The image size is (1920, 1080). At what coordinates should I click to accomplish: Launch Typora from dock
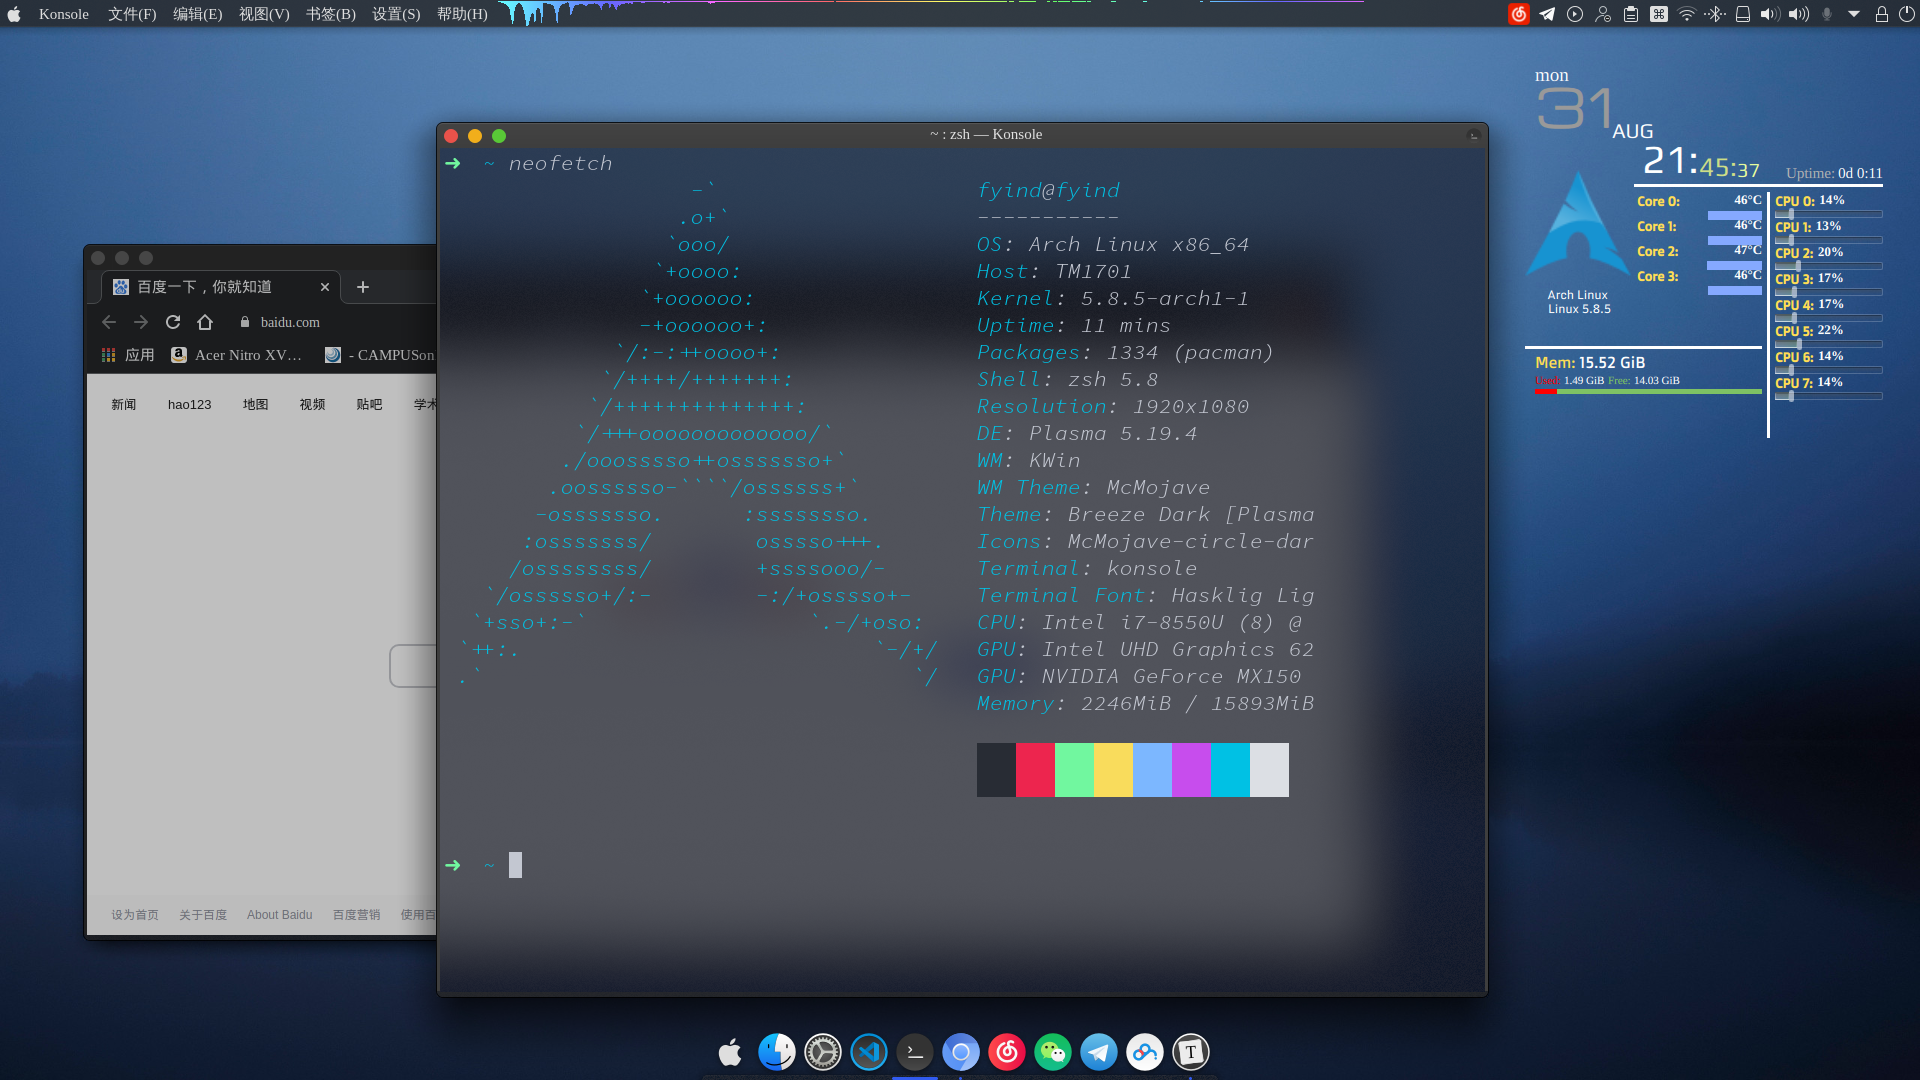point(1191,1052)
